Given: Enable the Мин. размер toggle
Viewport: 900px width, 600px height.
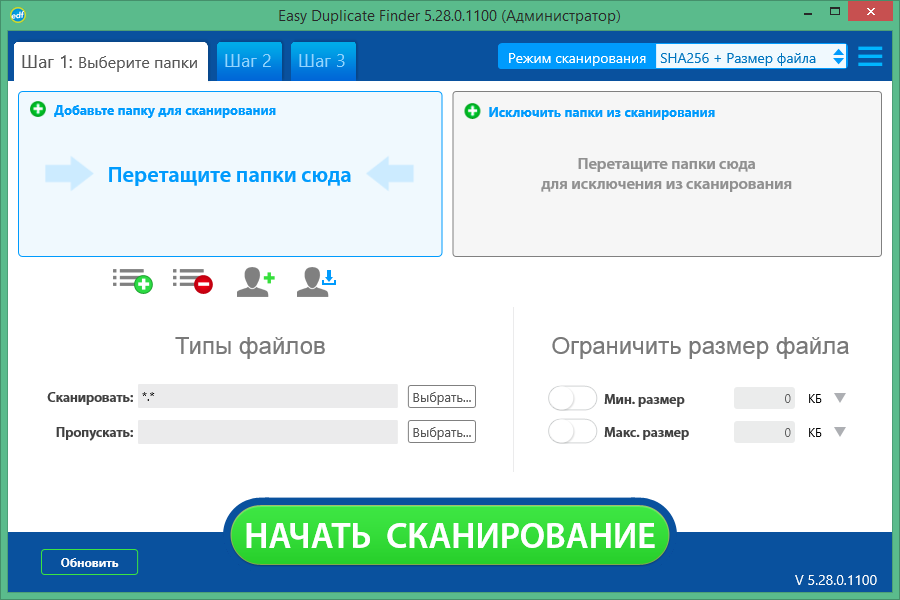Looking at the screenshot, I should click(572, 397).
